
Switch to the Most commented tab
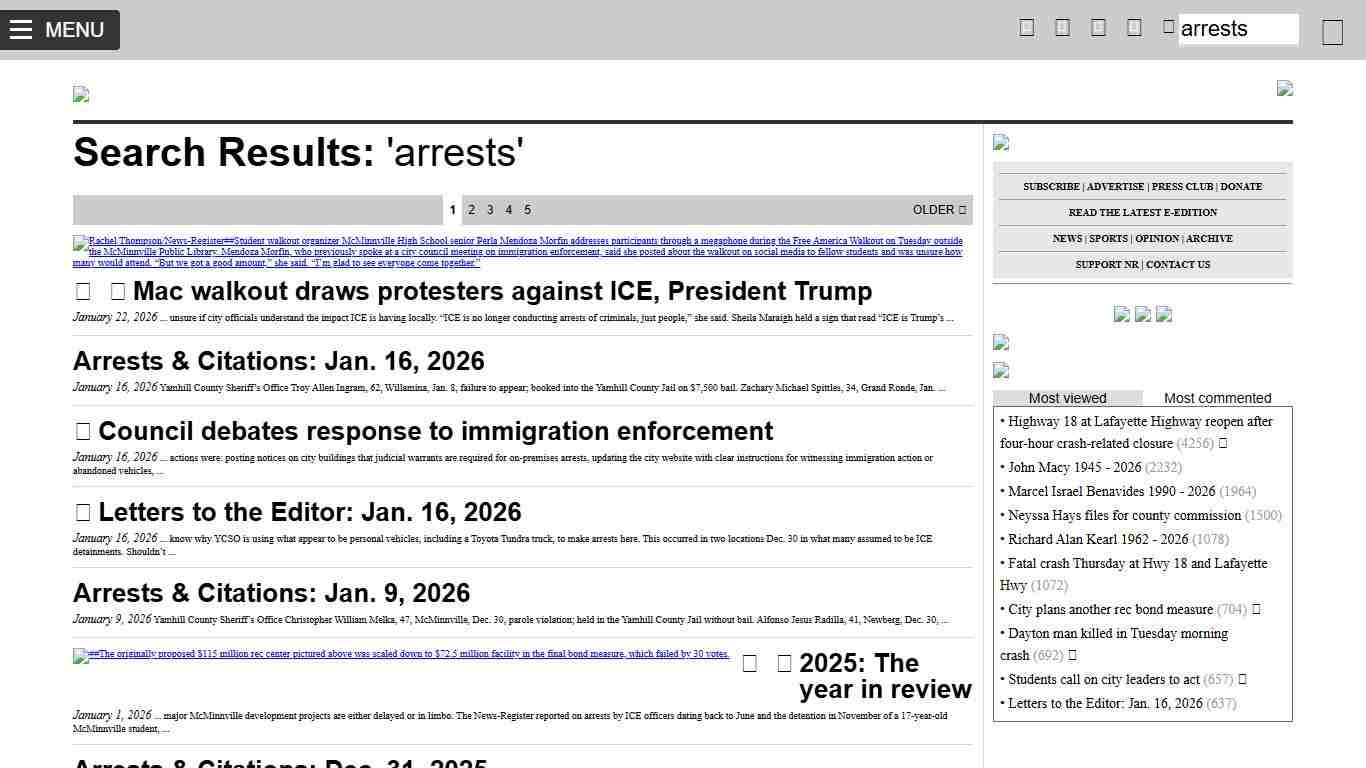tap(1217, 398)
